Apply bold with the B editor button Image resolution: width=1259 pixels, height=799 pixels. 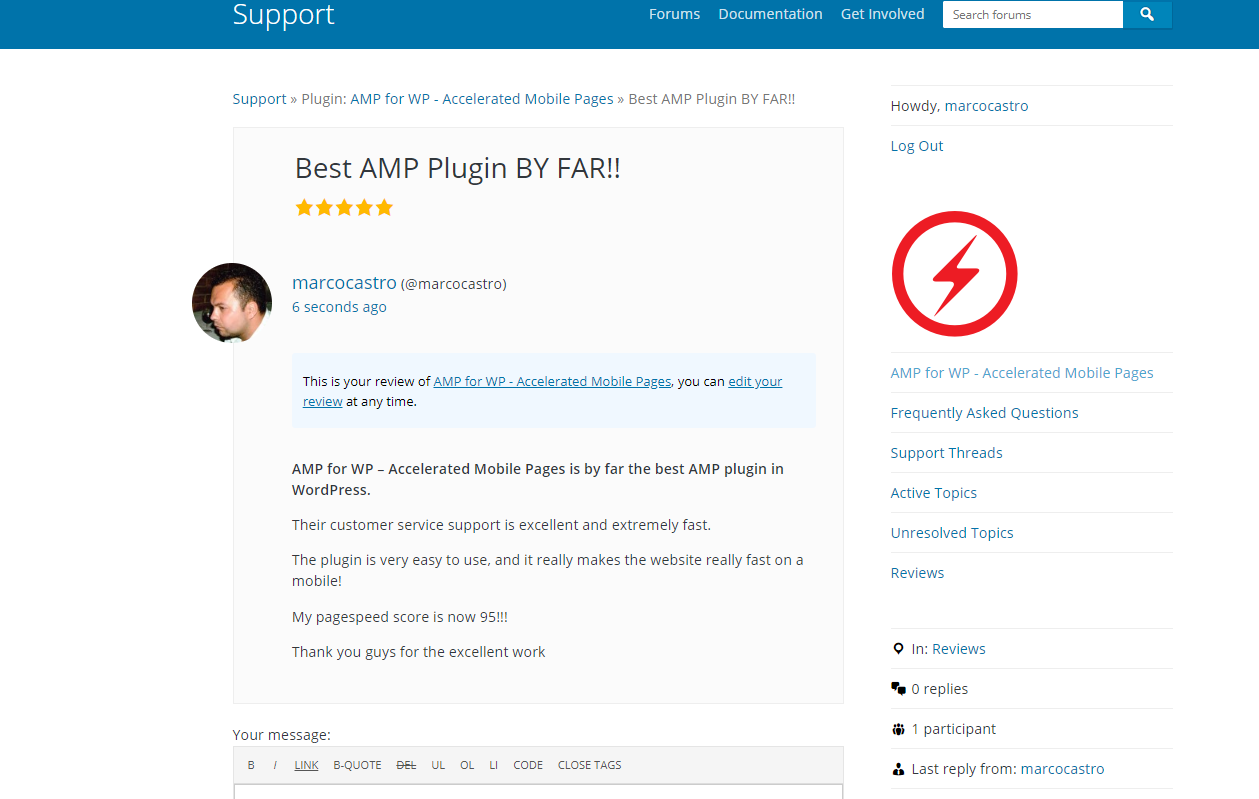click(x=251, y=765)
